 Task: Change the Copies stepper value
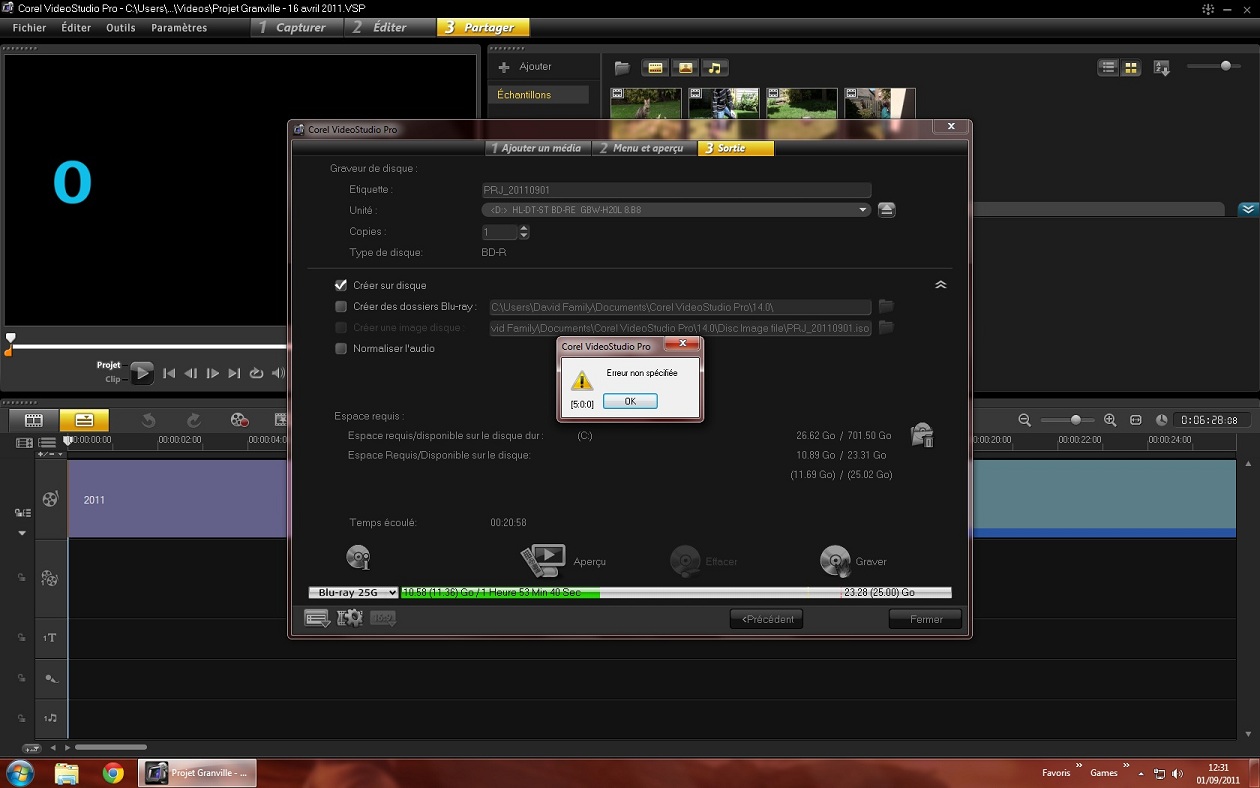(x=524, y=232)
